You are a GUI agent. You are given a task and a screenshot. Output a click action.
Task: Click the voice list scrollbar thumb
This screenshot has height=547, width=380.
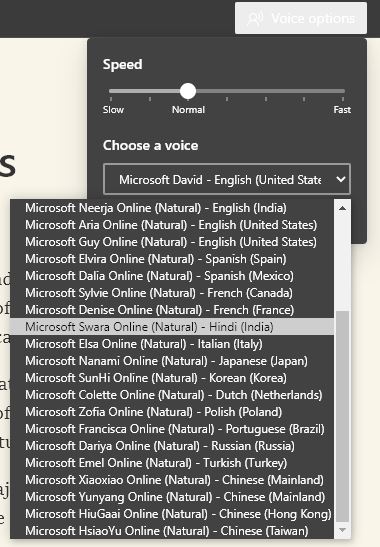(342, 417)
